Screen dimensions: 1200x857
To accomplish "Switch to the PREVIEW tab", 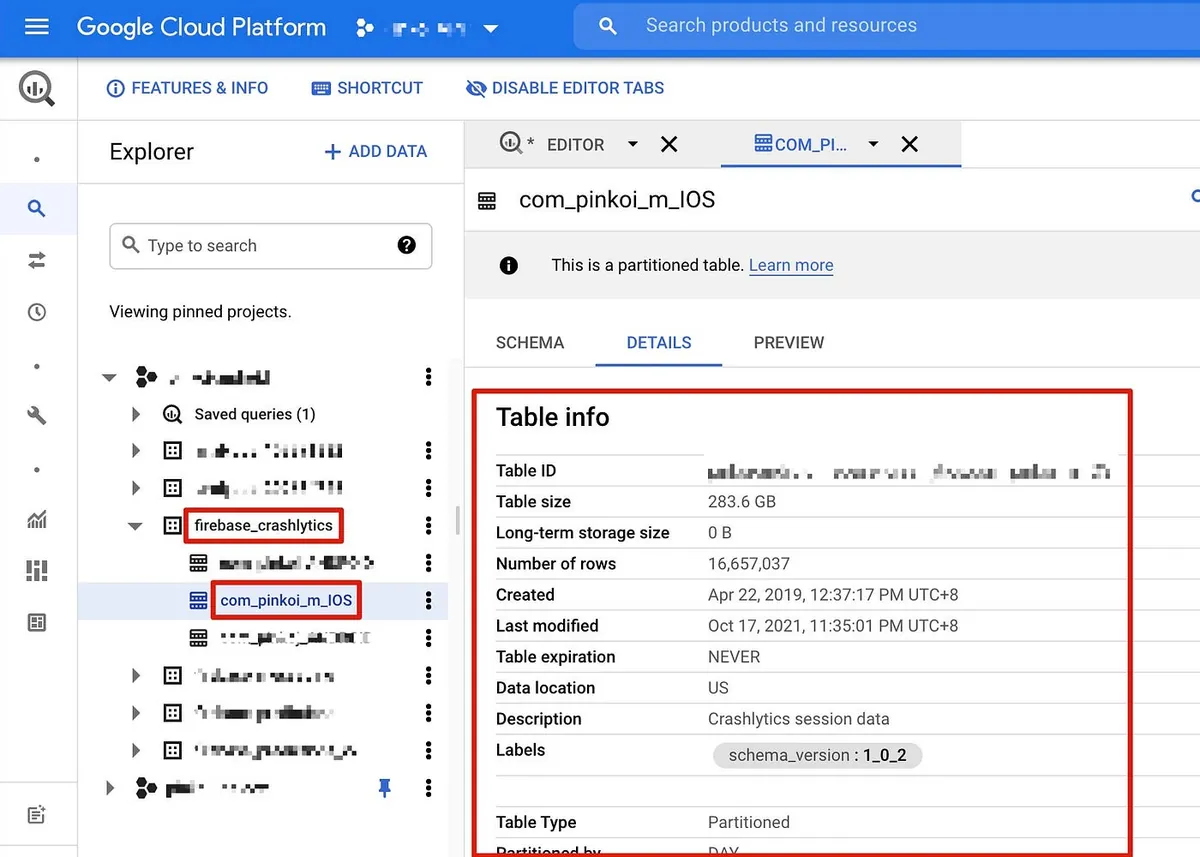I will 788,342.
